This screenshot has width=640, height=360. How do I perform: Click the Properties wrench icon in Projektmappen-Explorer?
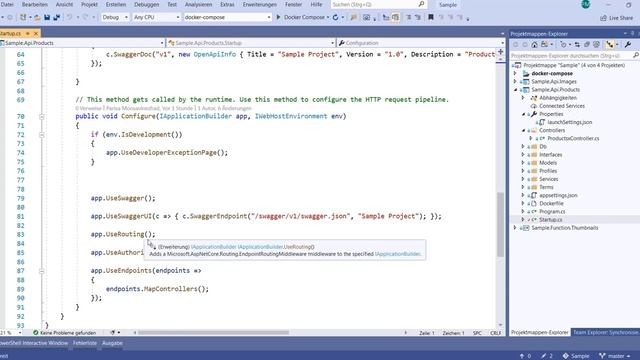click(628, 44)
